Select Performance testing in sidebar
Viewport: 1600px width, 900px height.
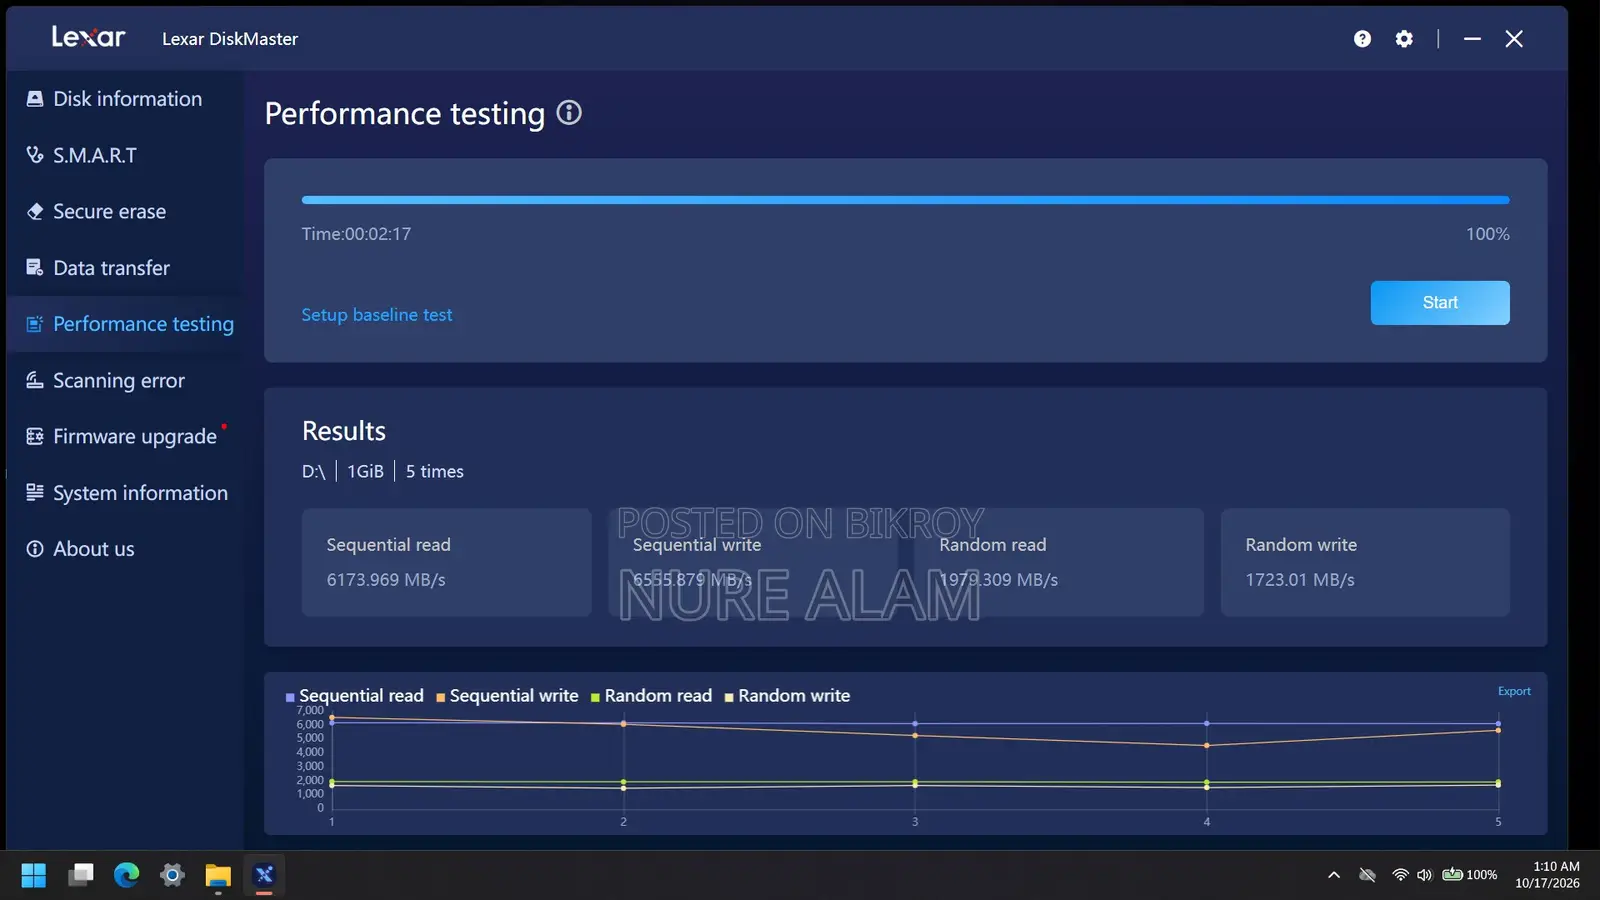click(x=125, y=324)
